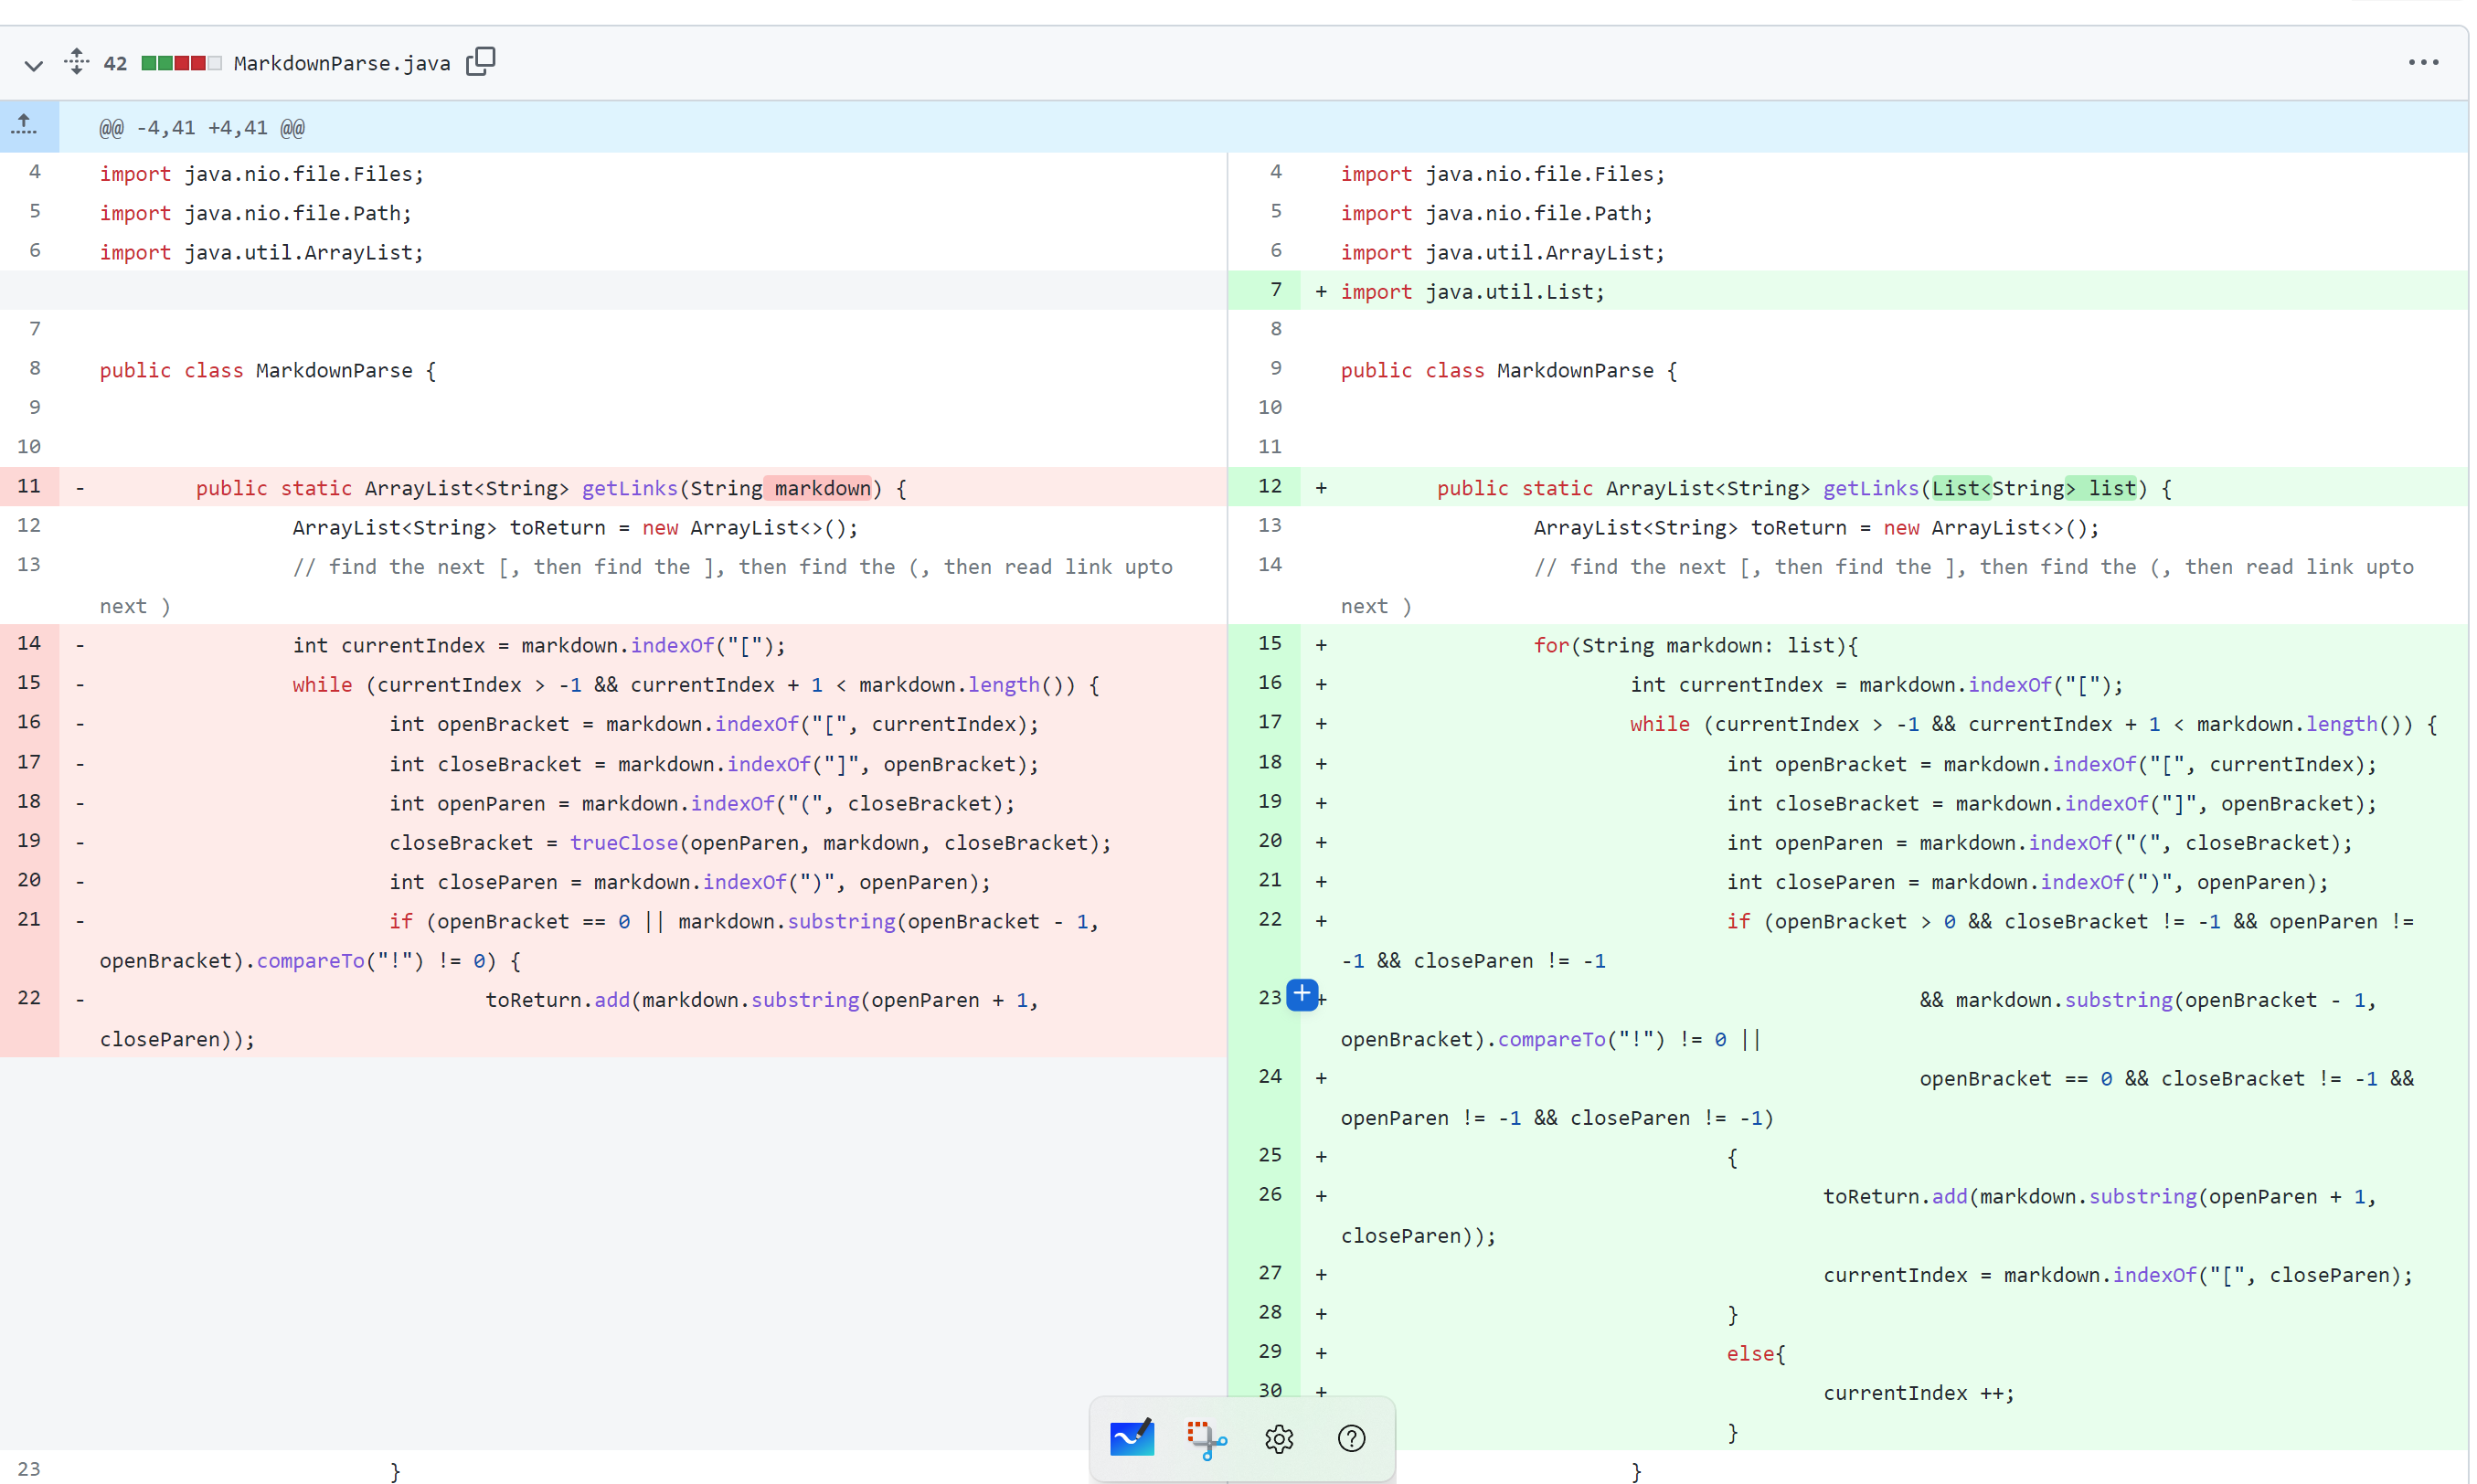Click left-side line number 23
2477x1484 pixels.
coord(29,1469)
